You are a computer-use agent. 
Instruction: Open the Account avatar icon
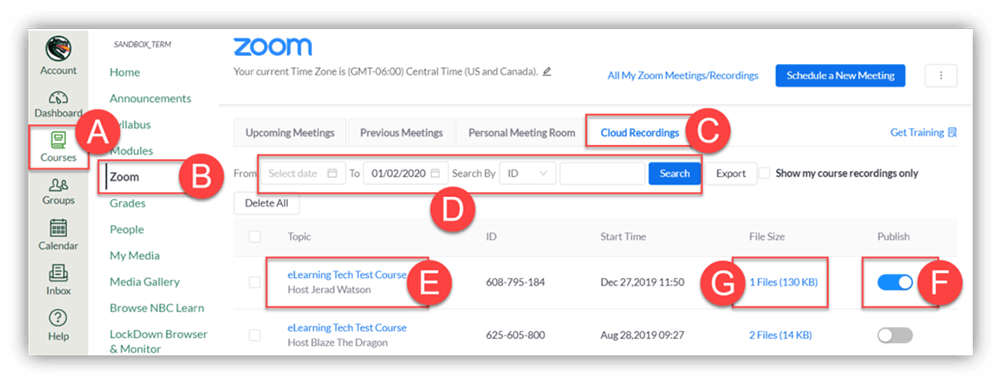point(58,49)
